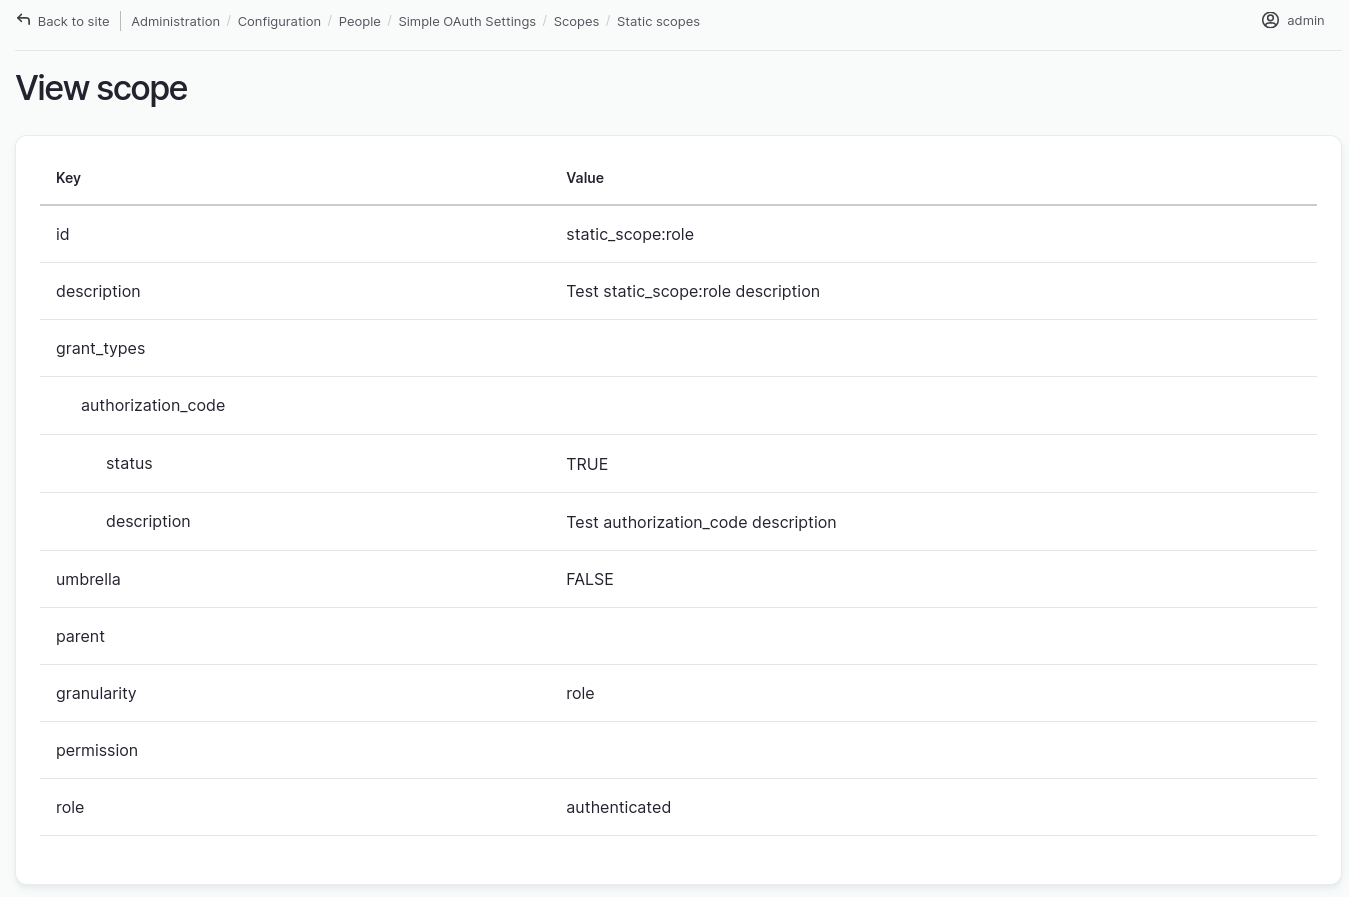Click the TRUE status value
Image resolution: width=1349 pixels, height=897 pixels.
click(x=587, y=464)
